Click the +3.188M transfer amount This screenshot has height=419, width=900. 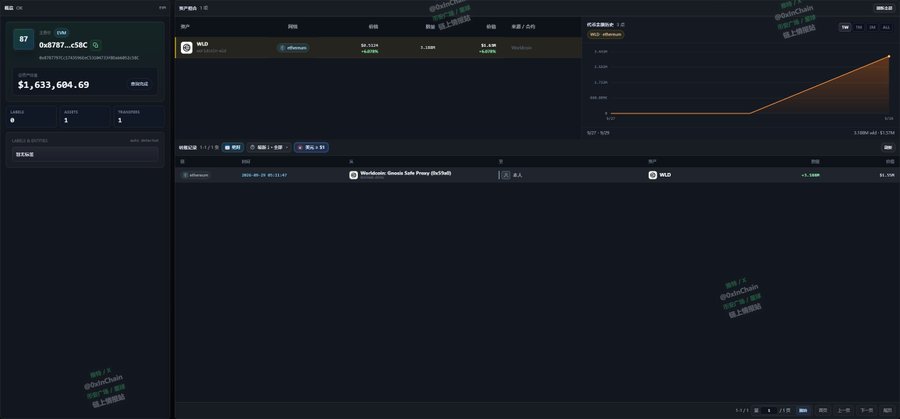pos(810,175)
